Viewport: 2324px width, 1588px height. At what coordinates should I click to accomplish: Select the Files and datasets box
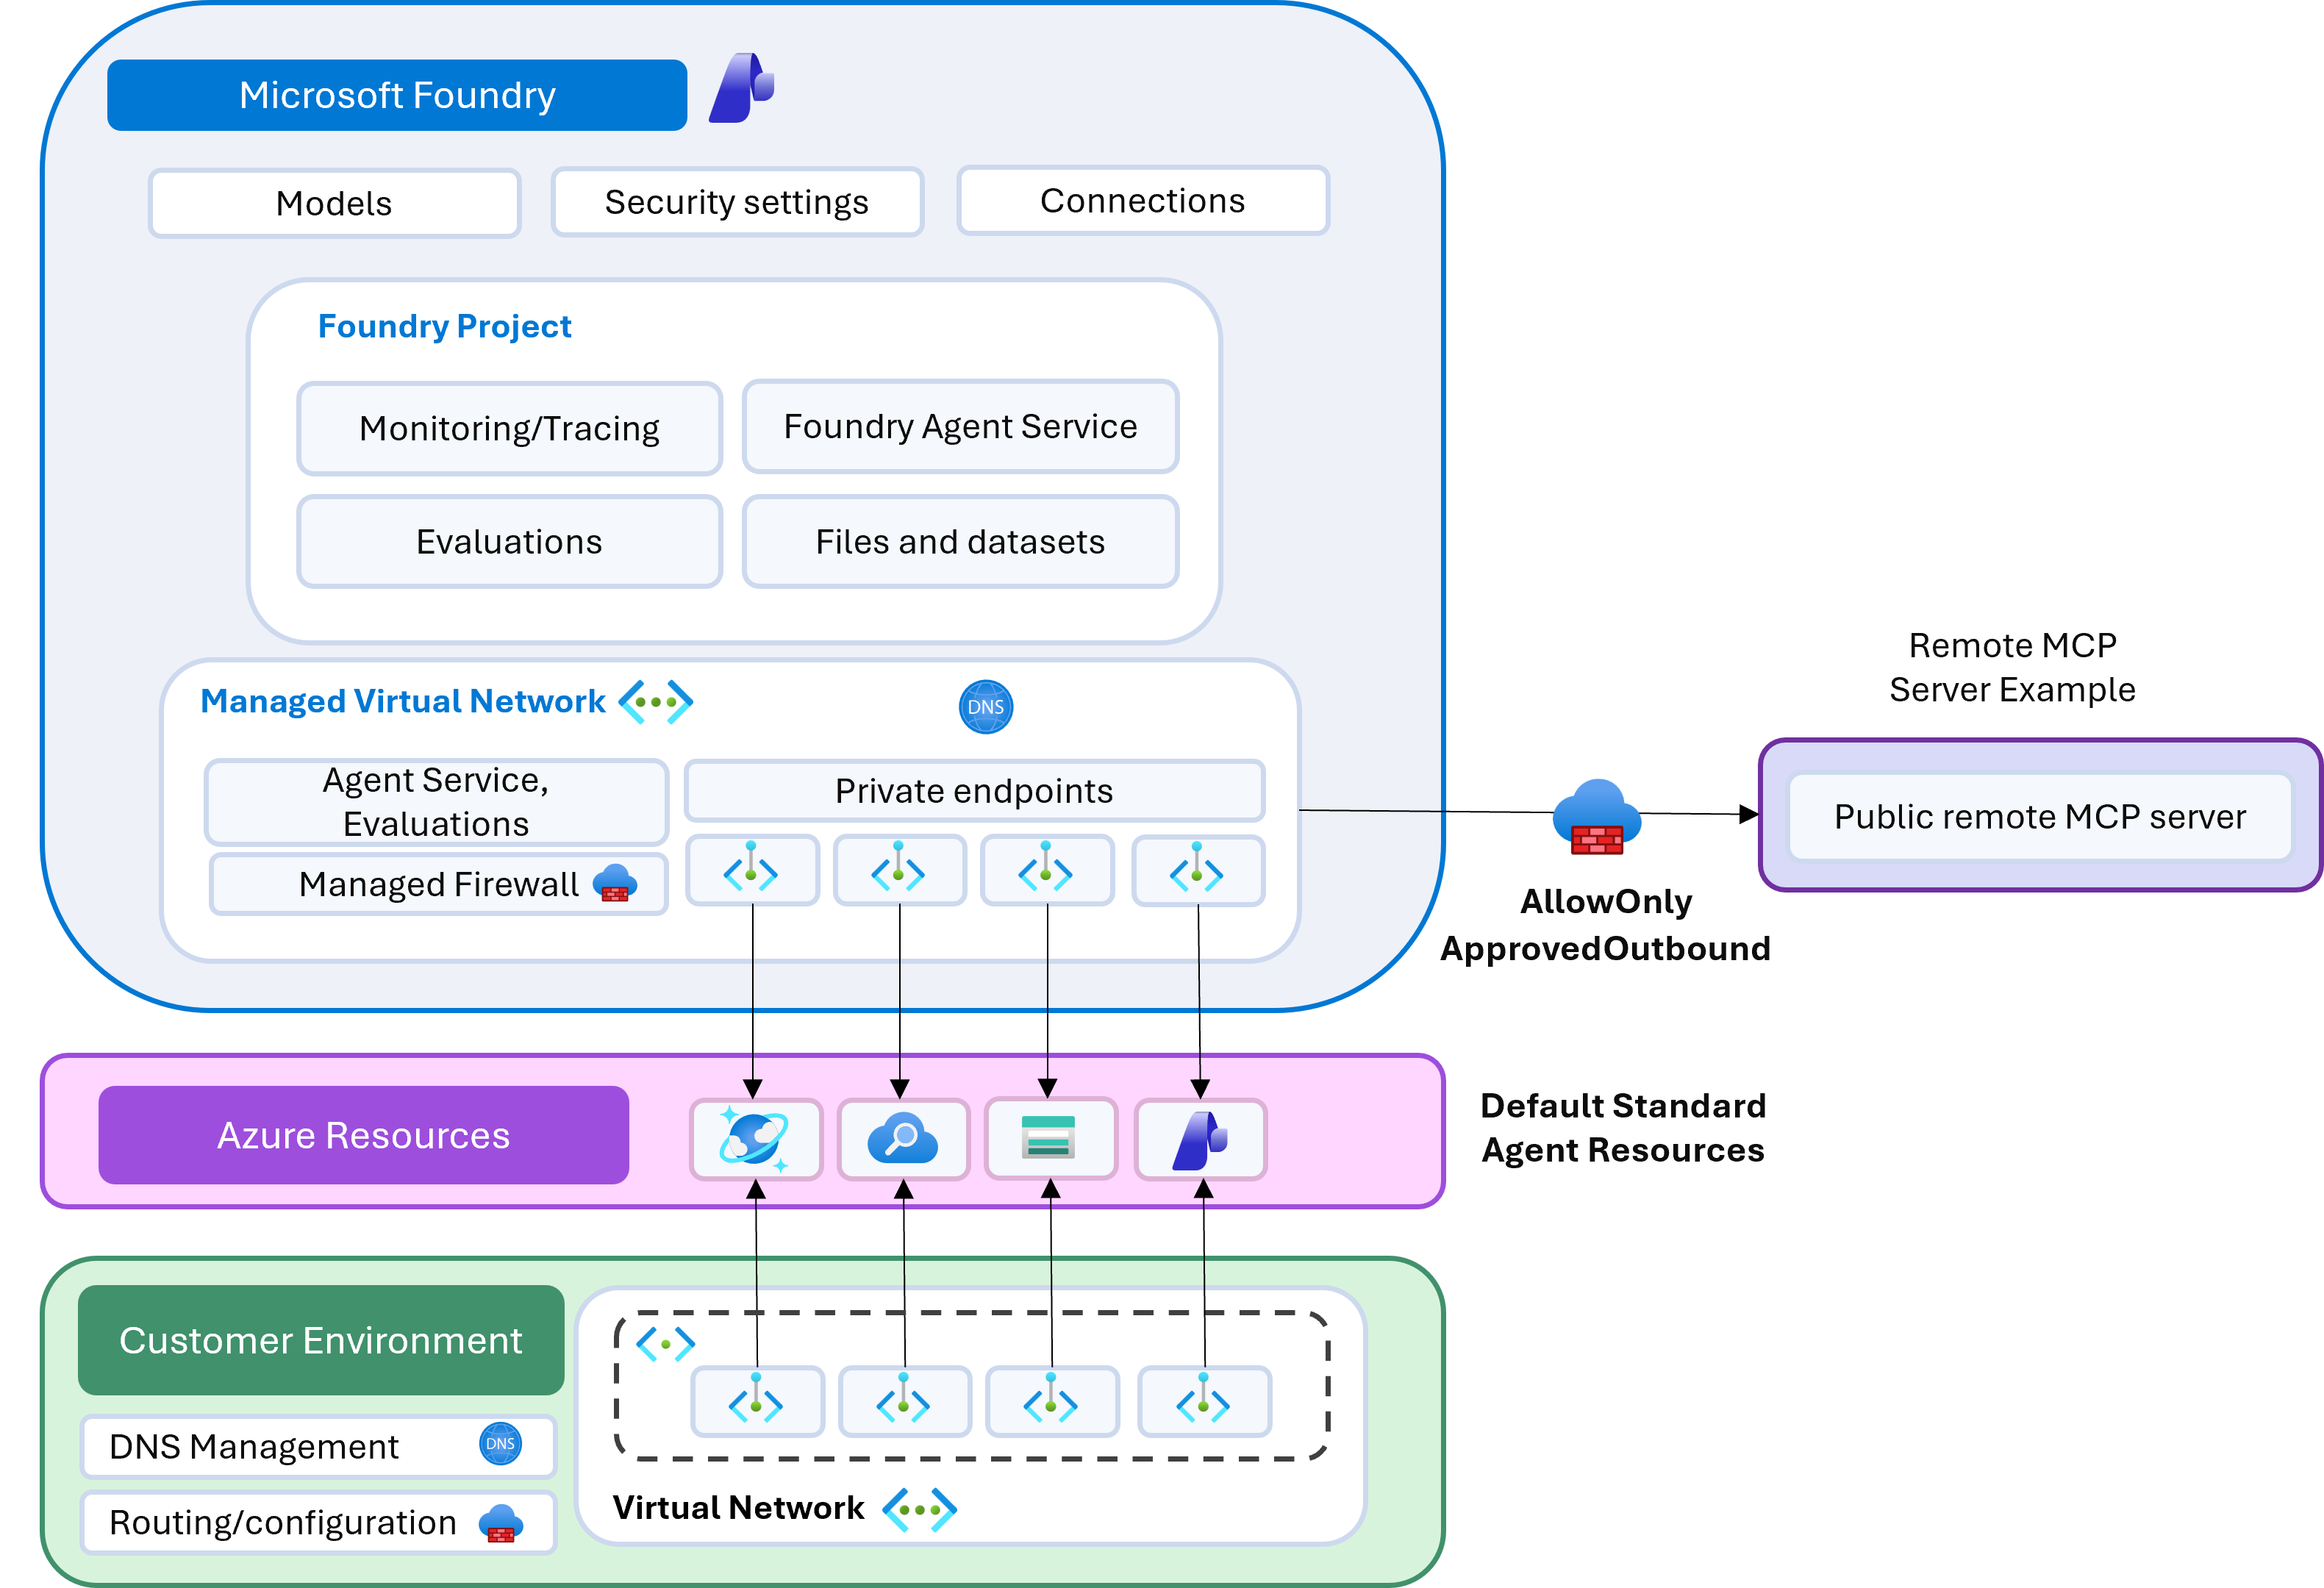961,541
